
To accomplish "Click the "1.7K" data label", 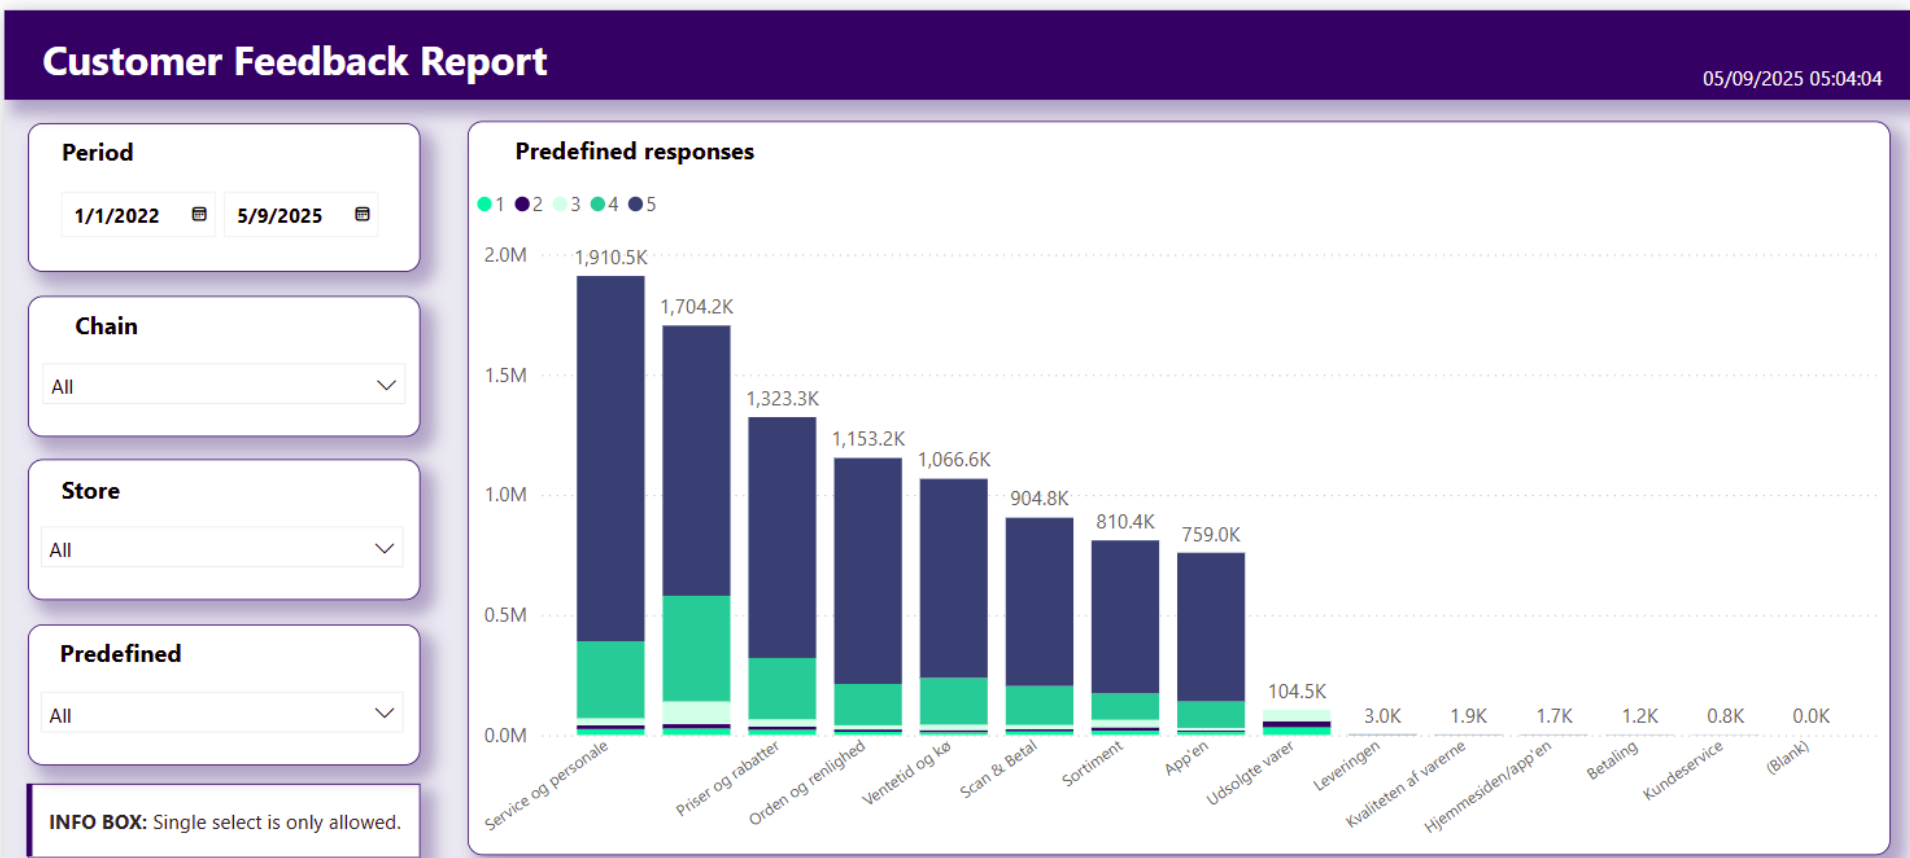I will (x=1555, y=716).
